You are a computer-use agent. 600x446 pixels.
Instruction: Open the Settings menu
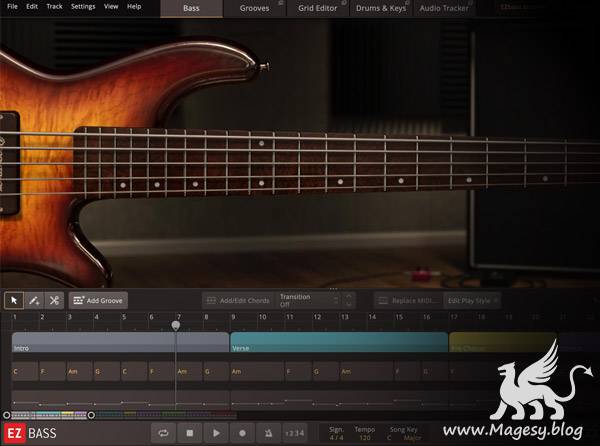pos(83,7)
